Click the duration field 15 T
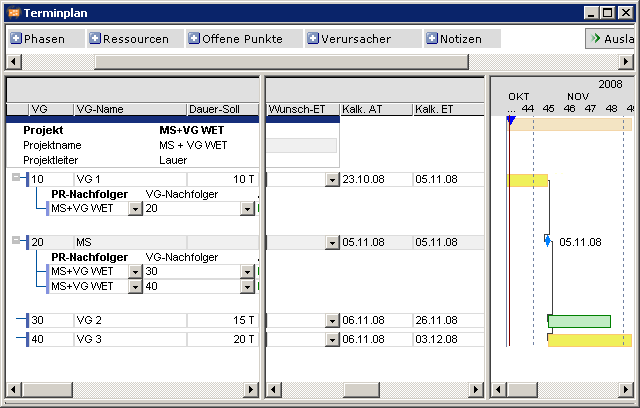 click(x=223, y=321)
